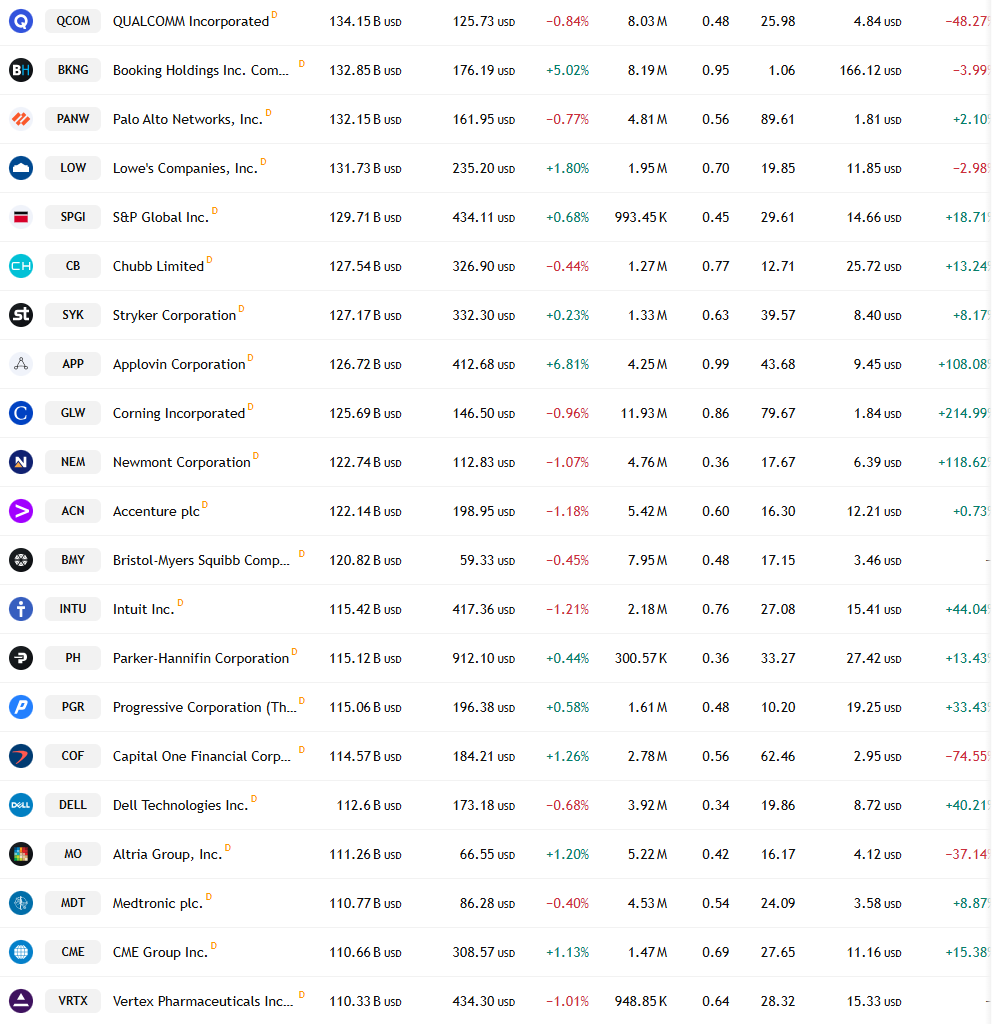
Task: Select the LOW ticker badge
Action: [73, 168]
